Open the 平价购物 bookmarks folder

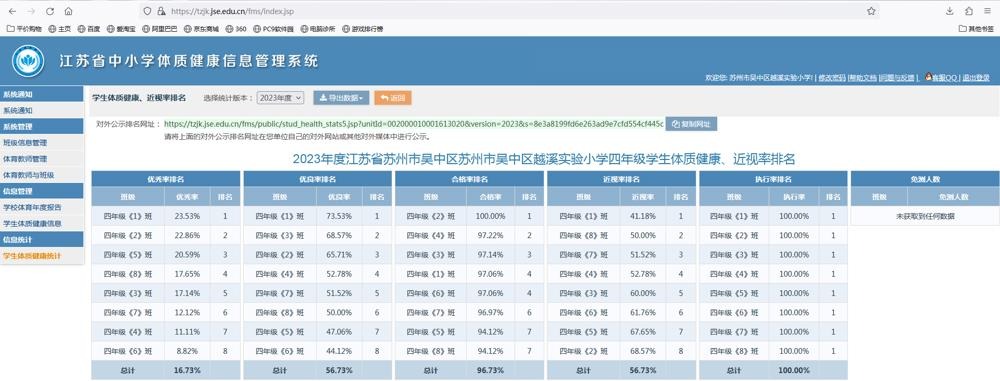pyautogui.click(x=24, y=29)
